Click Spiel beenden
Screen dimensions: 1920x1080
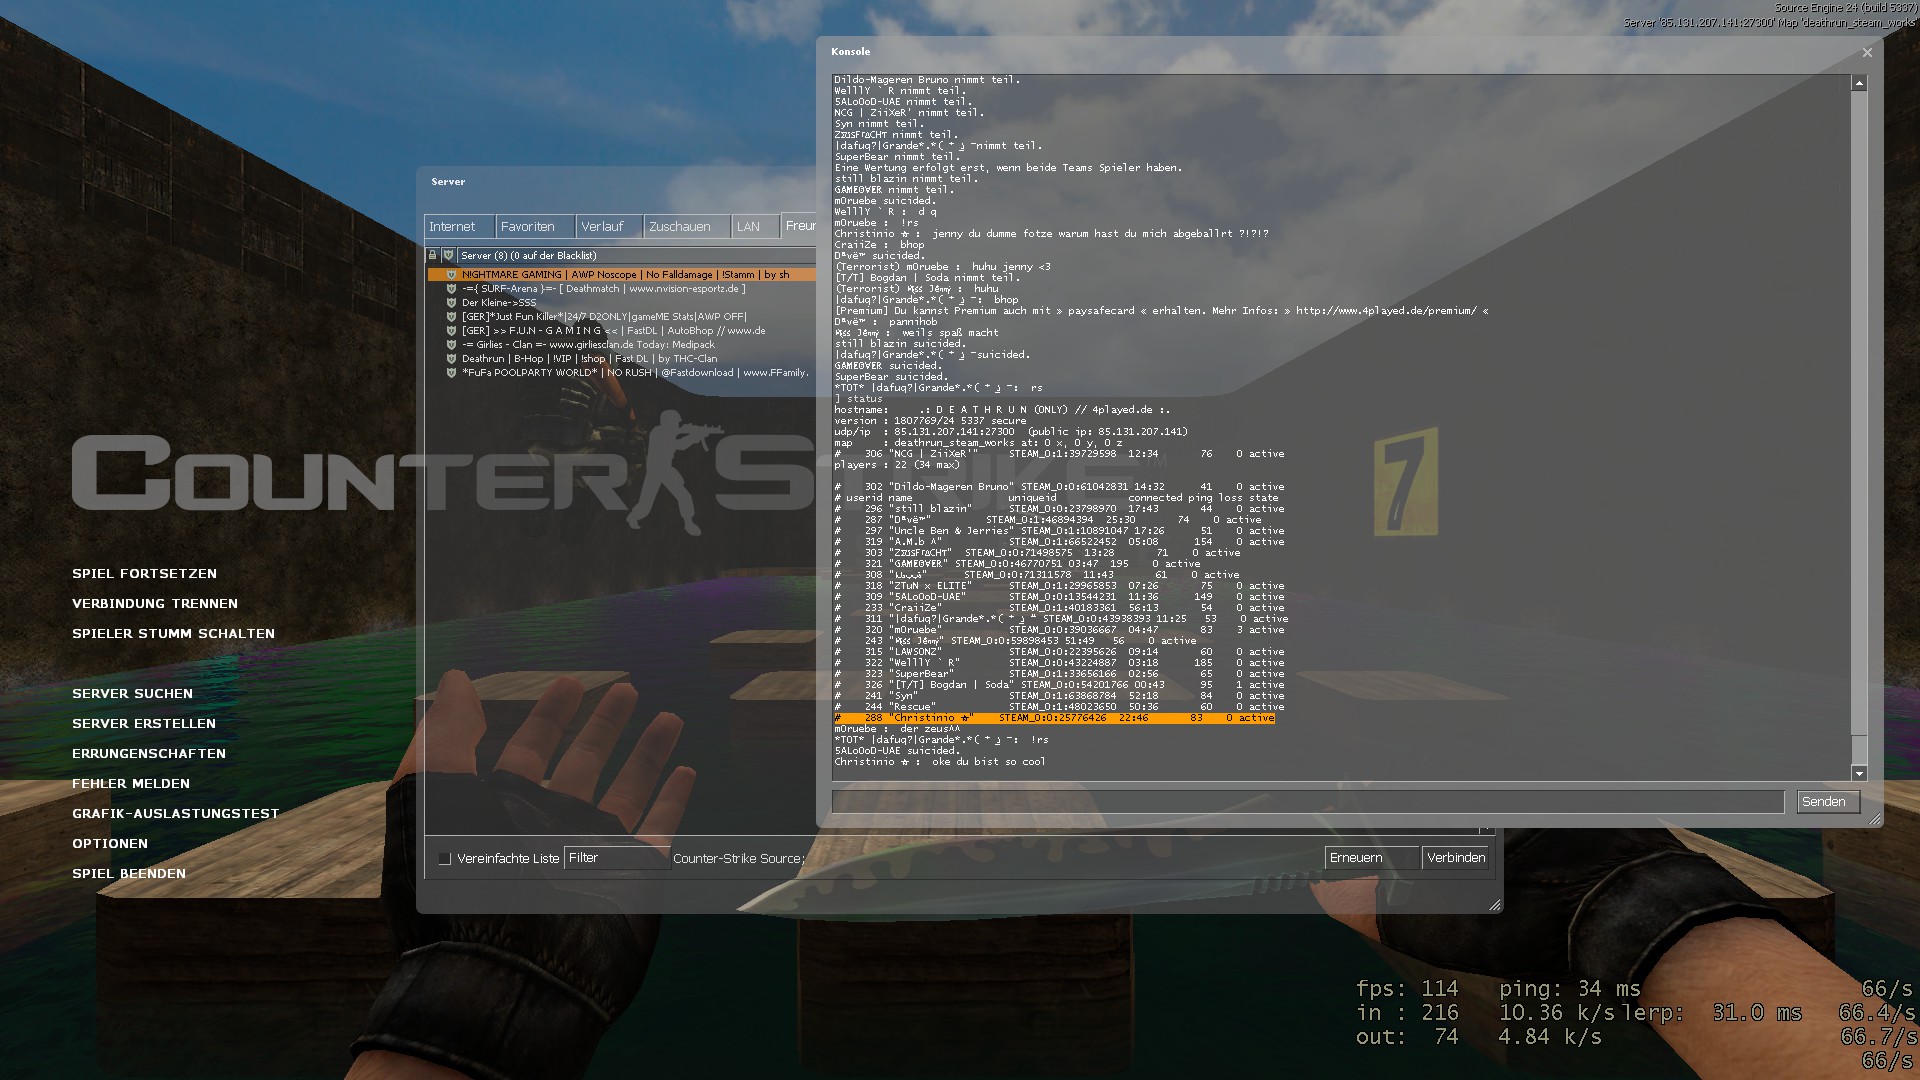[x=129, y=874]
